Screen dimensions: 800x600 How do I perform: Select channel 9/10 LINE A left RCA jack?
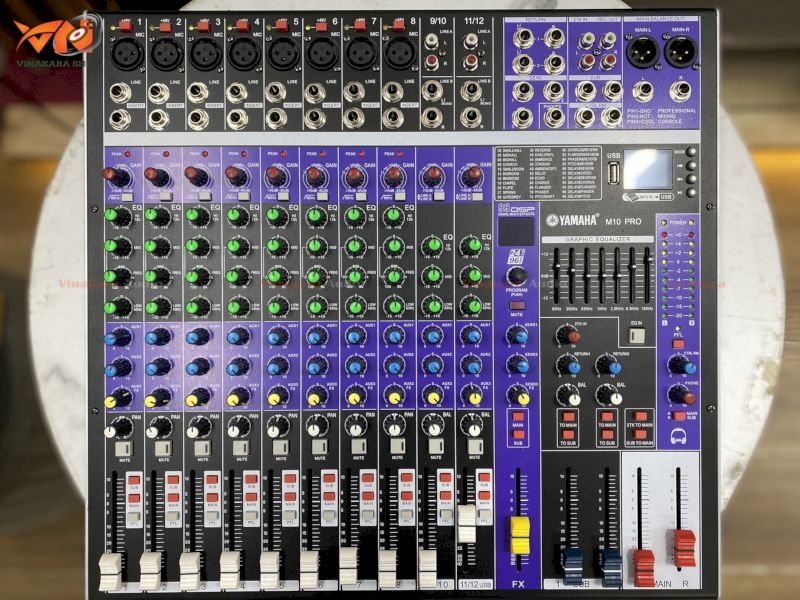432,41
